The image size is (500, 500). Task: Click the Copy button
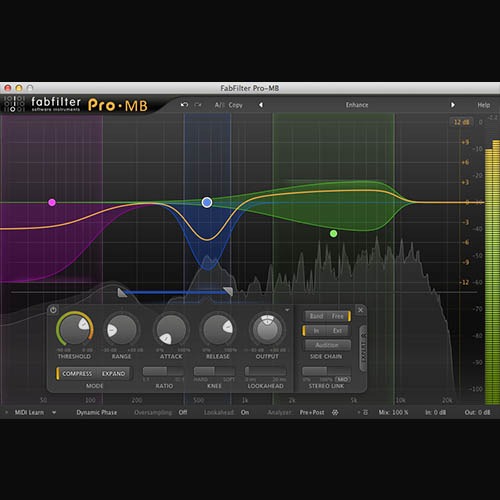click(235, 105)
